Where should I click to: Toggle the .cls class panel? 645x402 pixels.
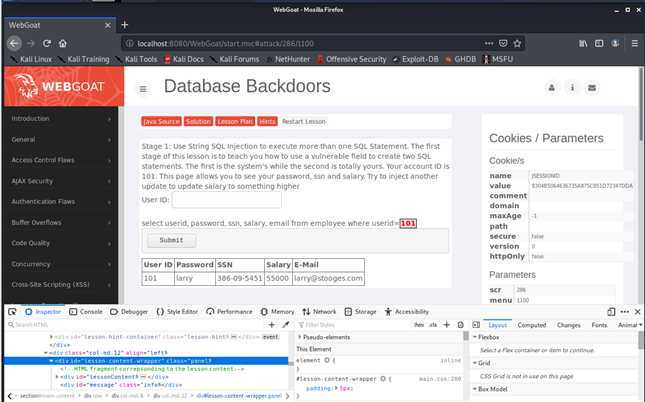[433, 325]
